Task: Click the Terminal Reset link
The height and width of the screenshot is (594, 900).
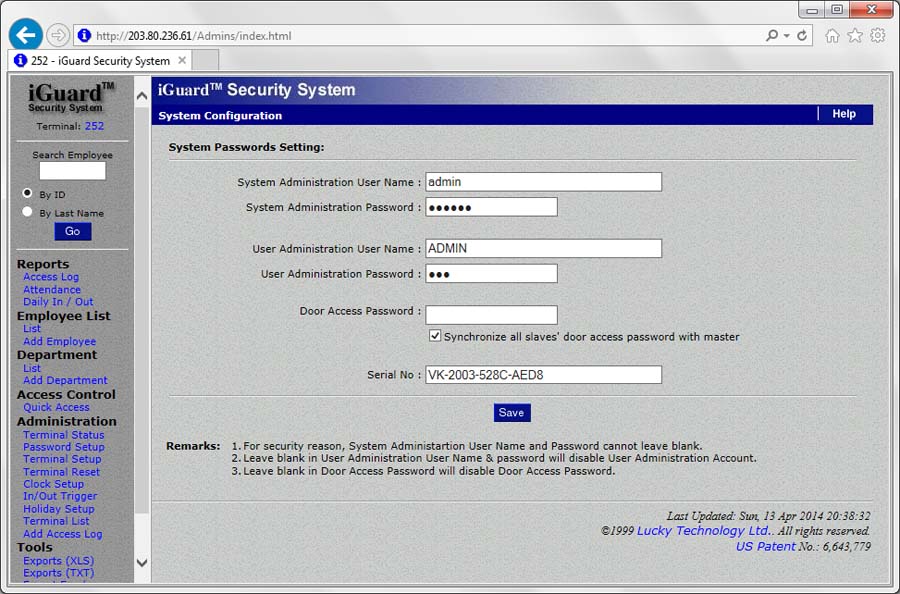Action: [x=61, y=472]
